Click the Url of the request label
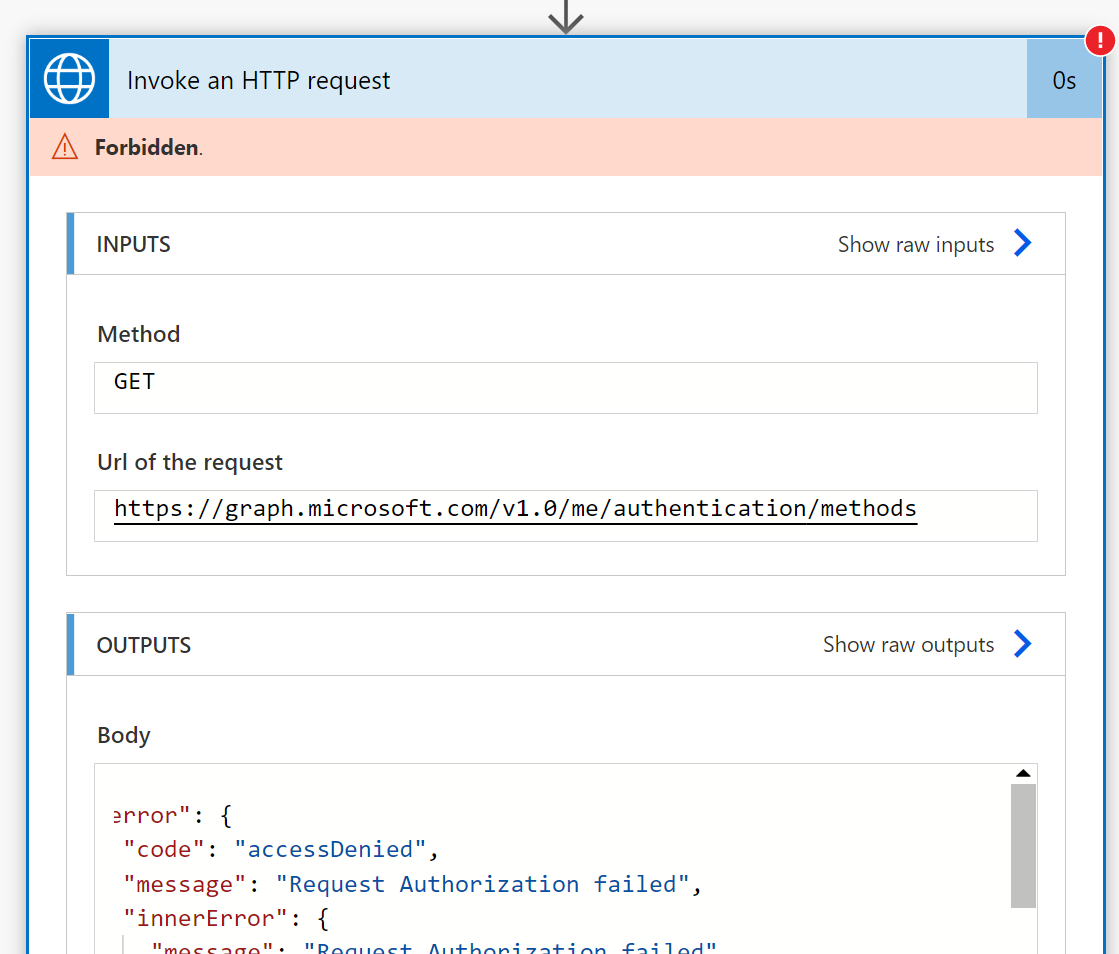 [190, 462]
